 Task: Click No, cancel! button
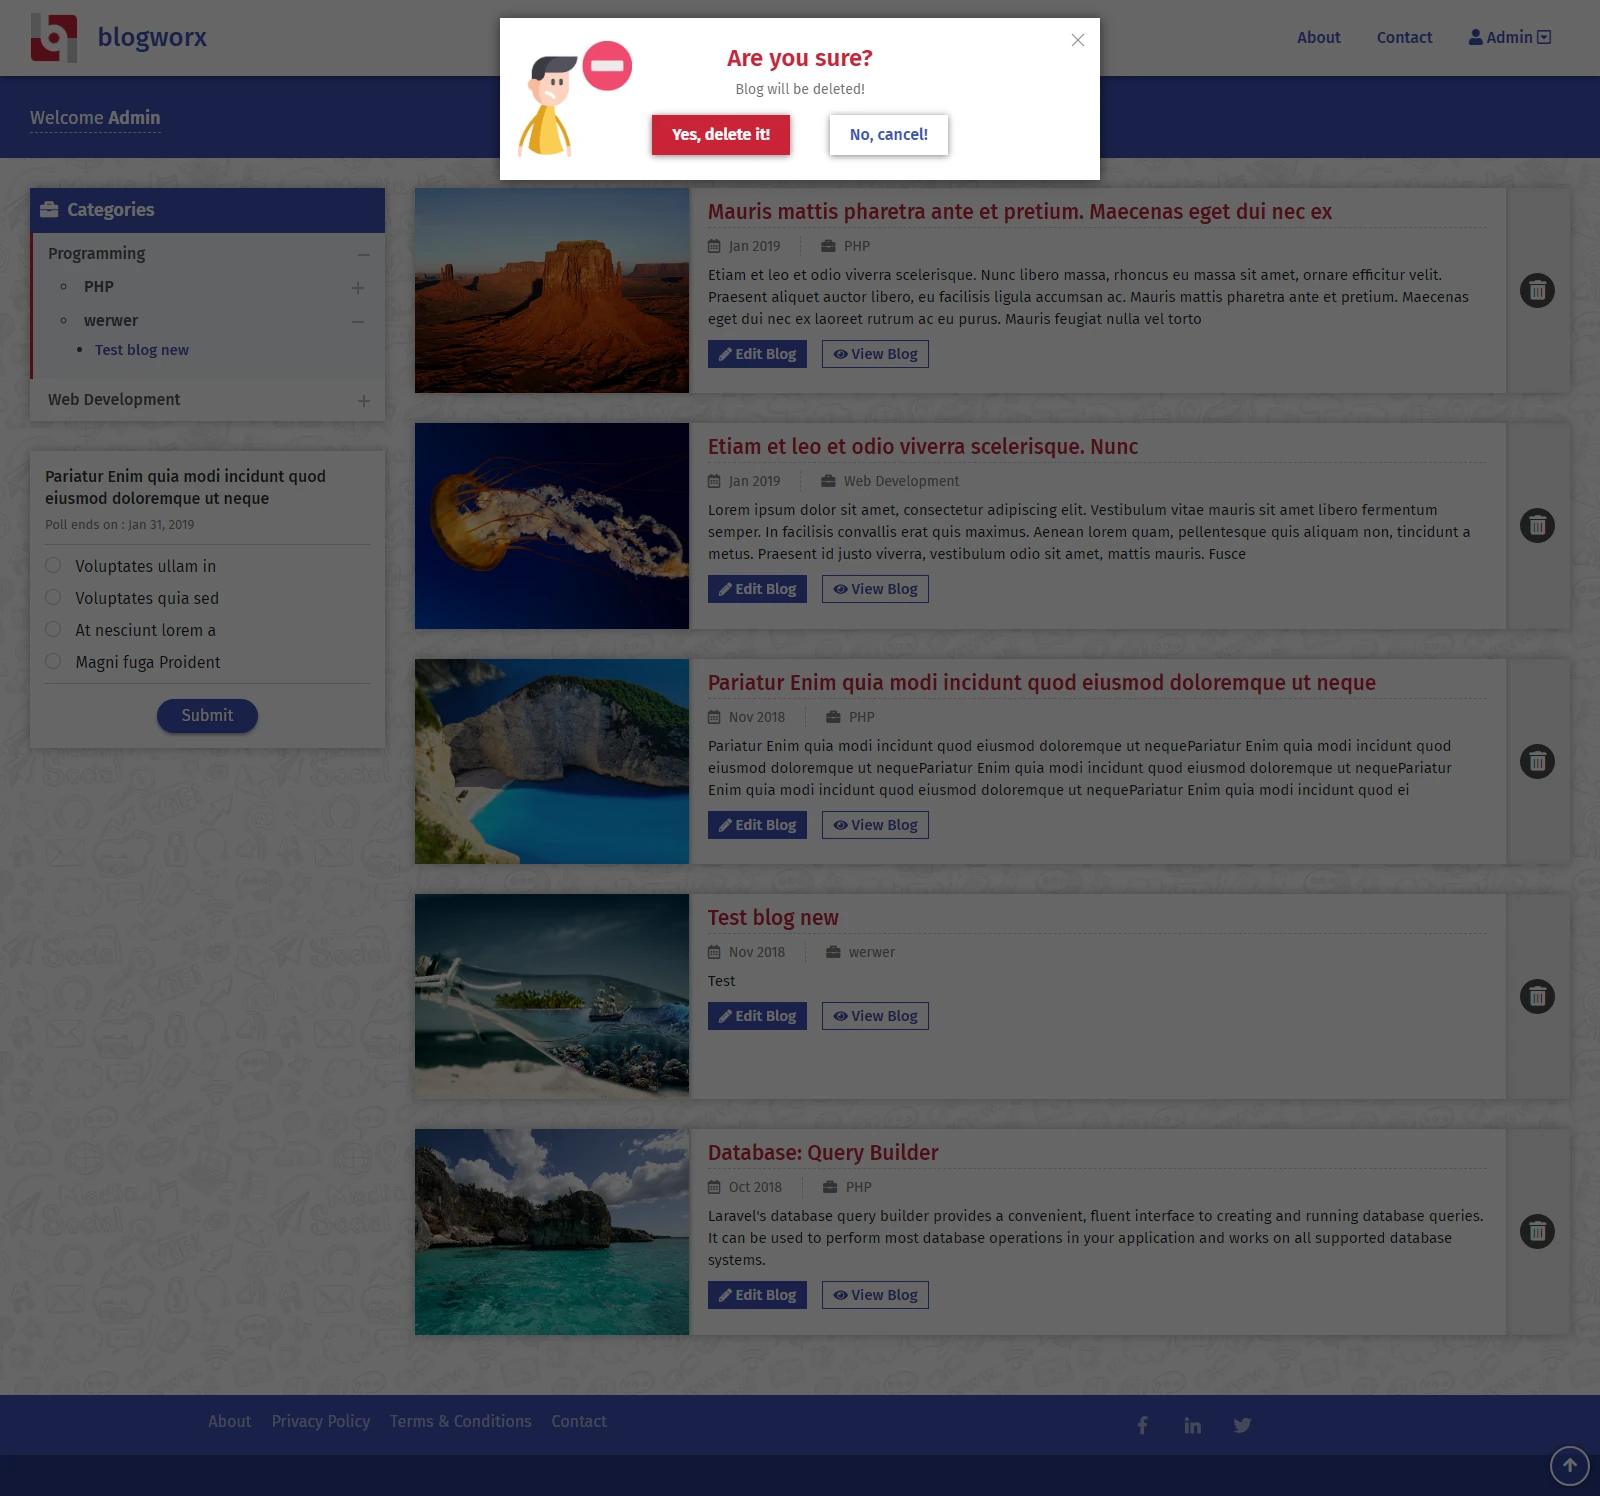tap(889, 135)
